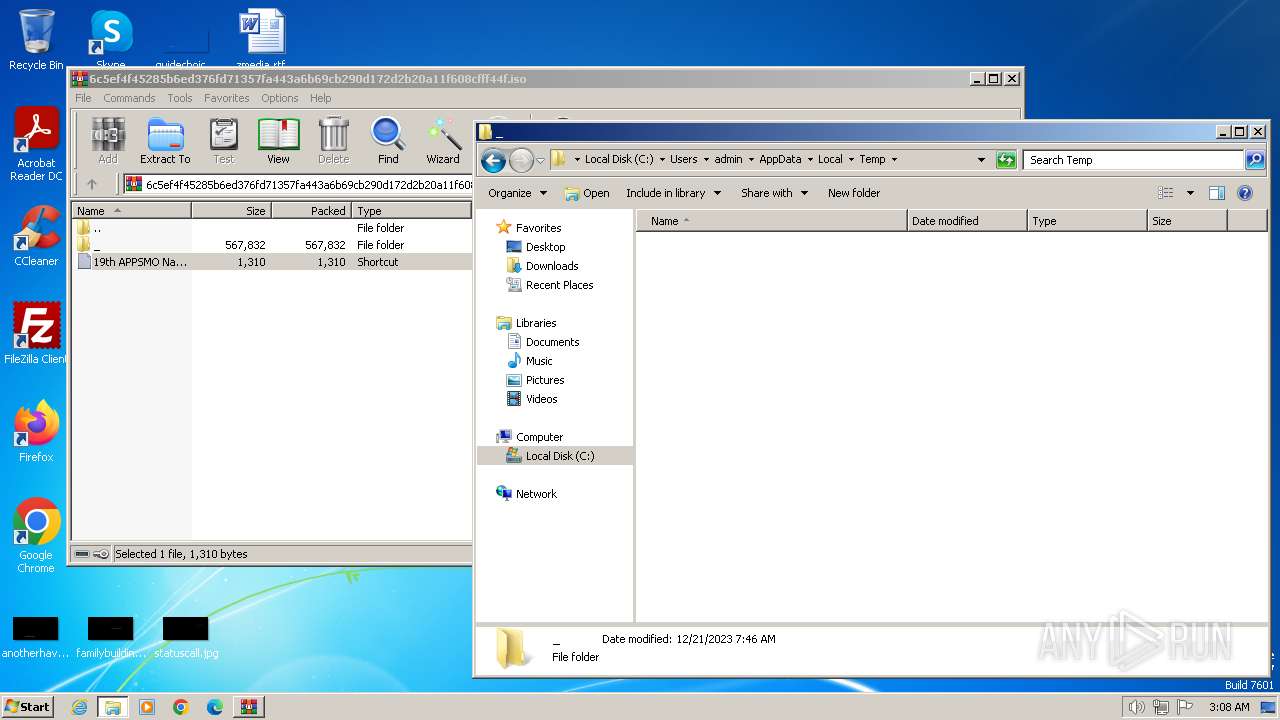Viewport: 1280px width, 720px height.
Task: Expand the Share with dropdown
Action: [x=774, y=193]
